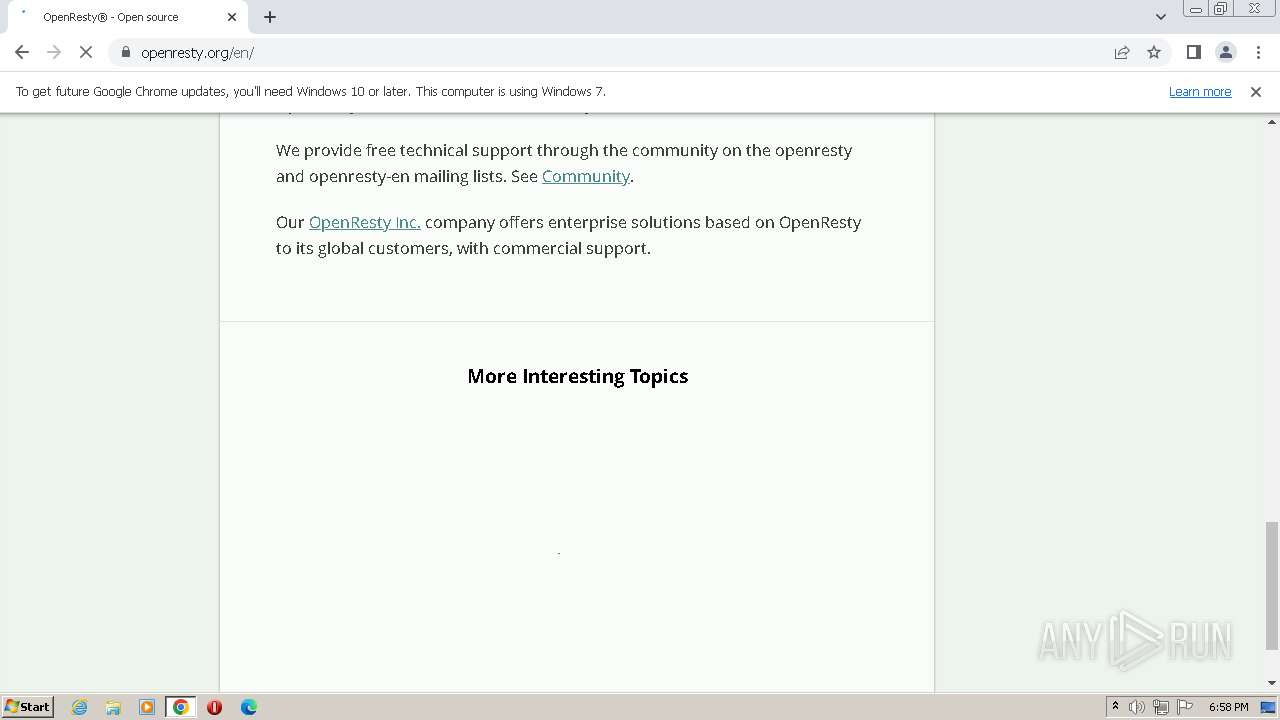The width and height of the screenshot is (1280, 720).
Task: Open Chrome's three-dot menu
Action: [1257, 52]
